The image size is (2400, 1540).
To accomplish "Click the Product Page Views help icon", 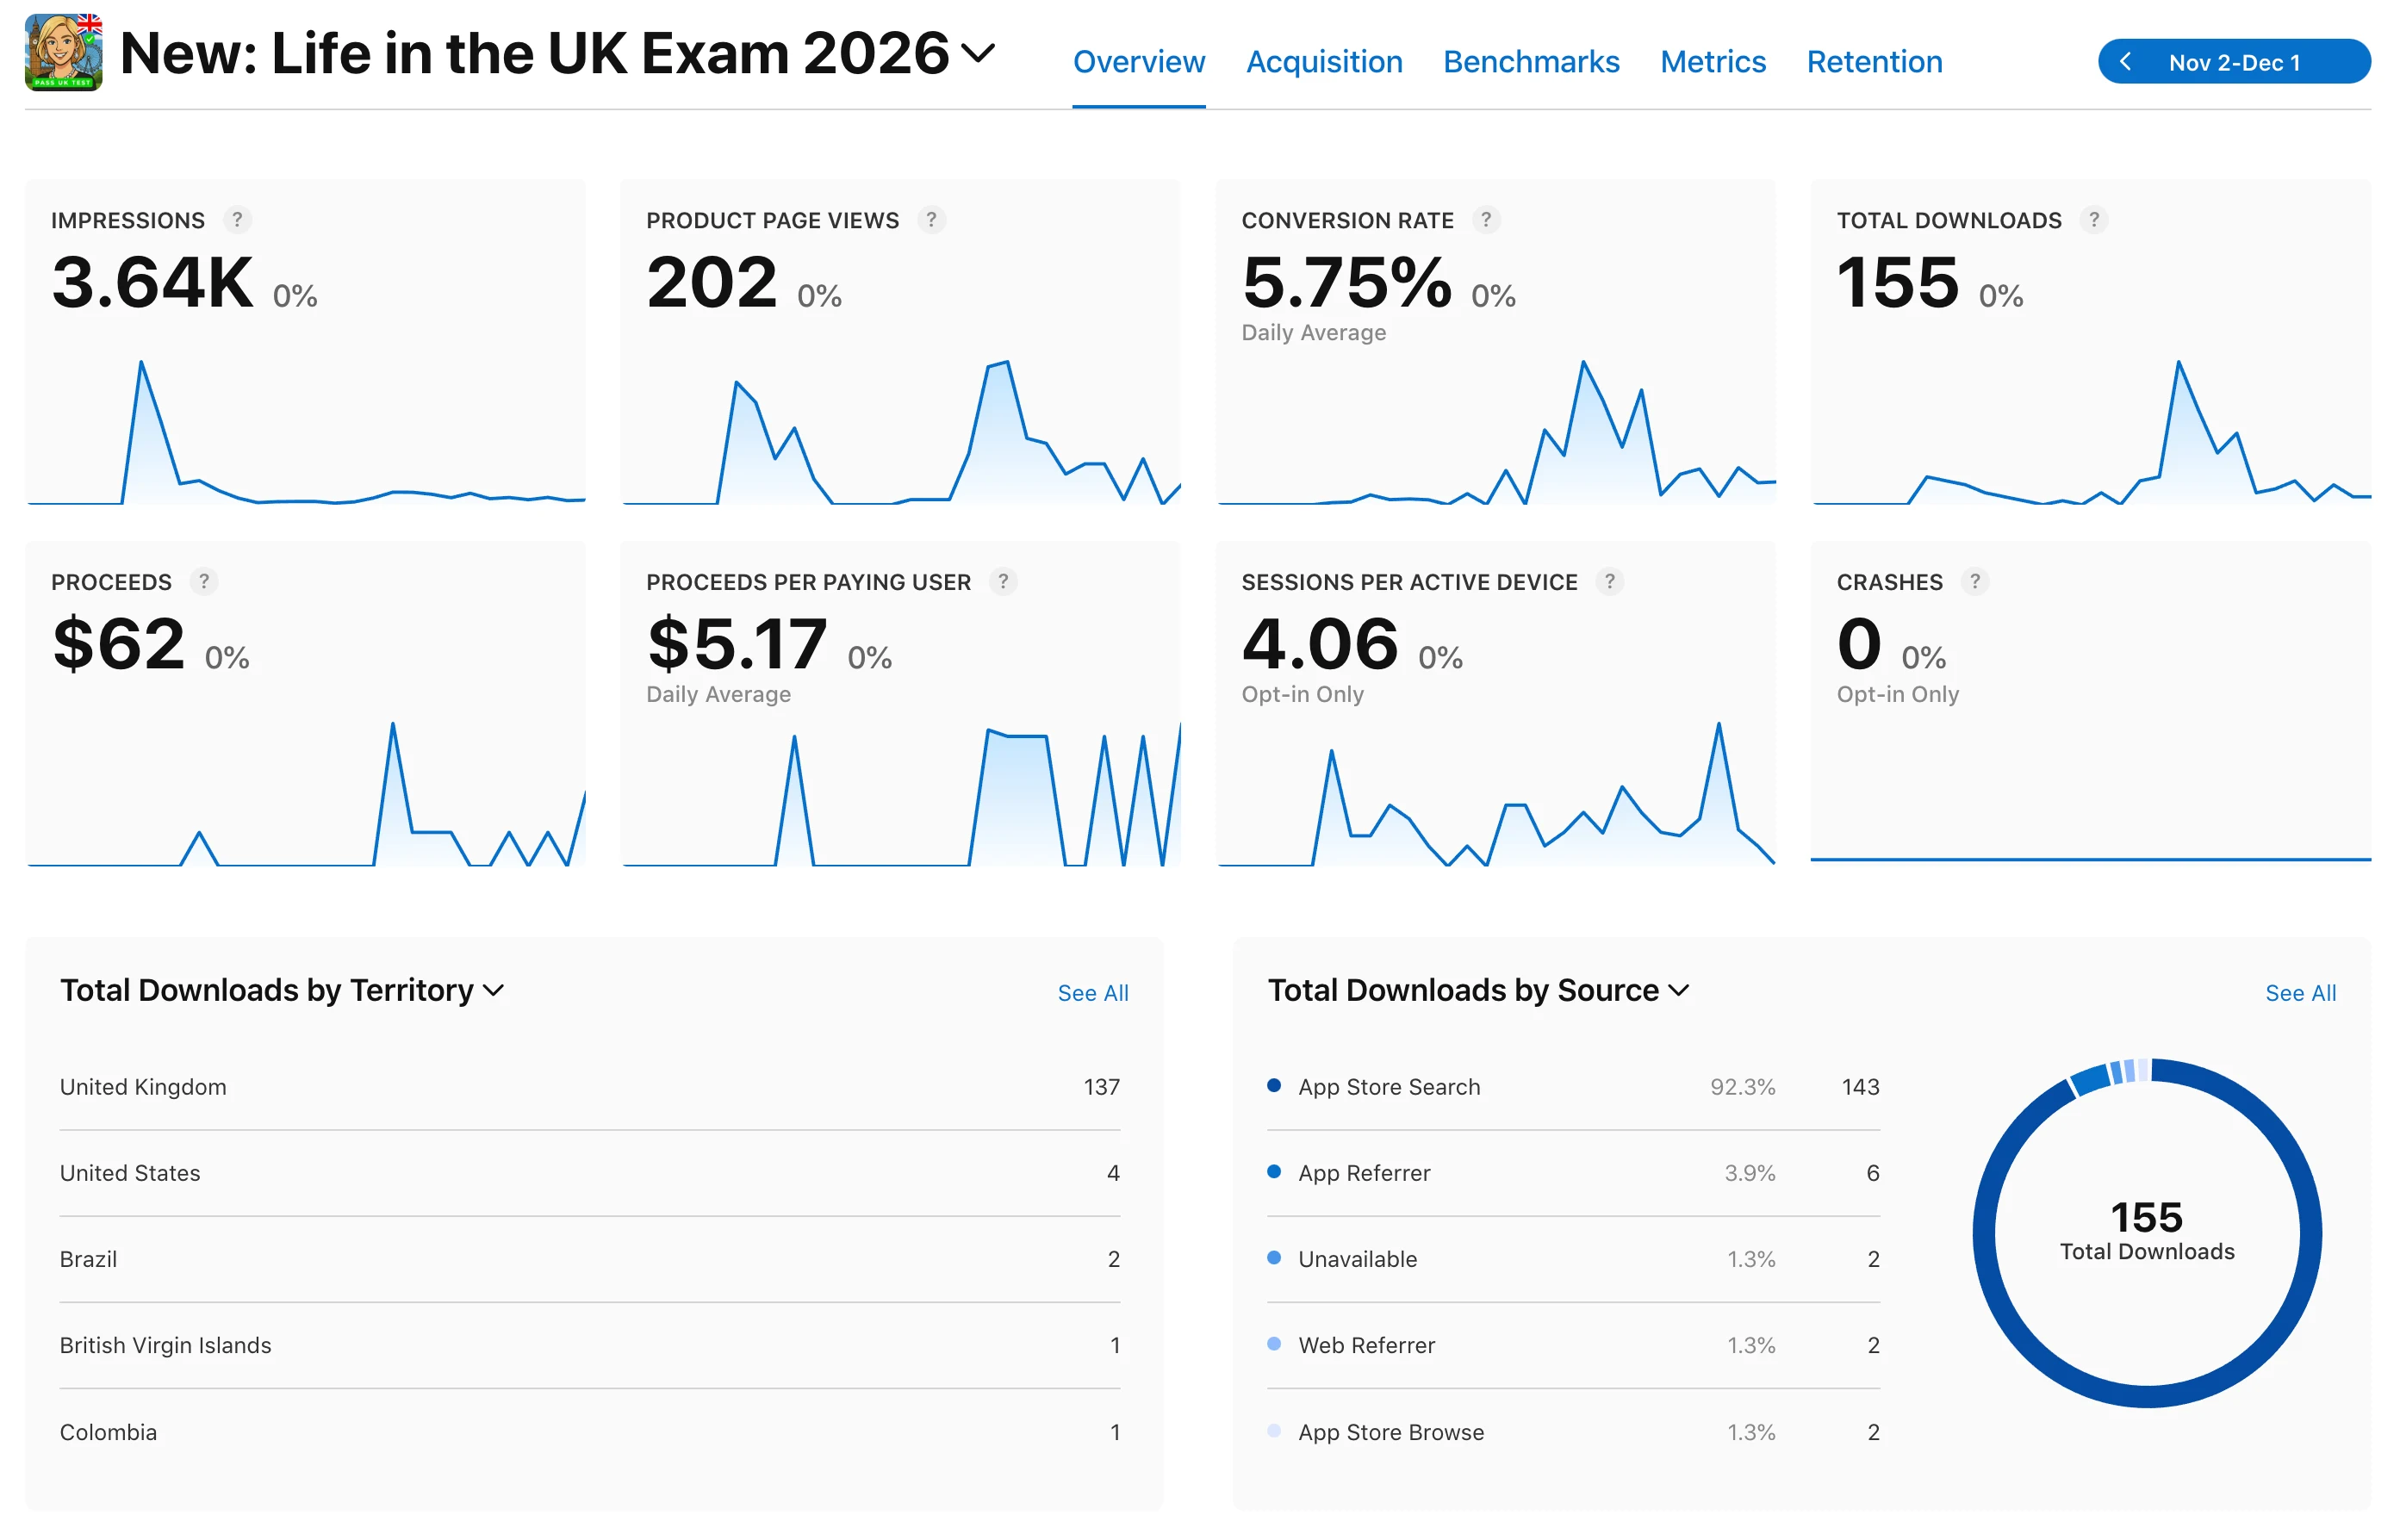I will click(x=931, y=219).
